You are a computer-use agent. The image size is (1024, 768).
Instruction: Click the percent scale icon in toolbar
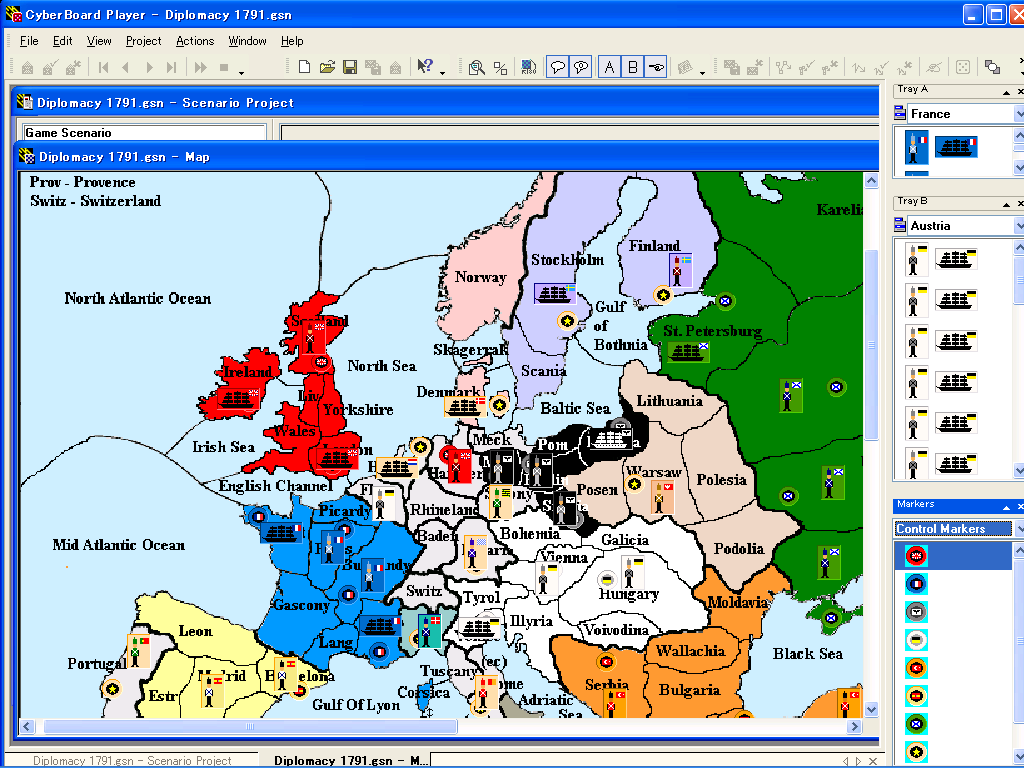tap(500, 67)
